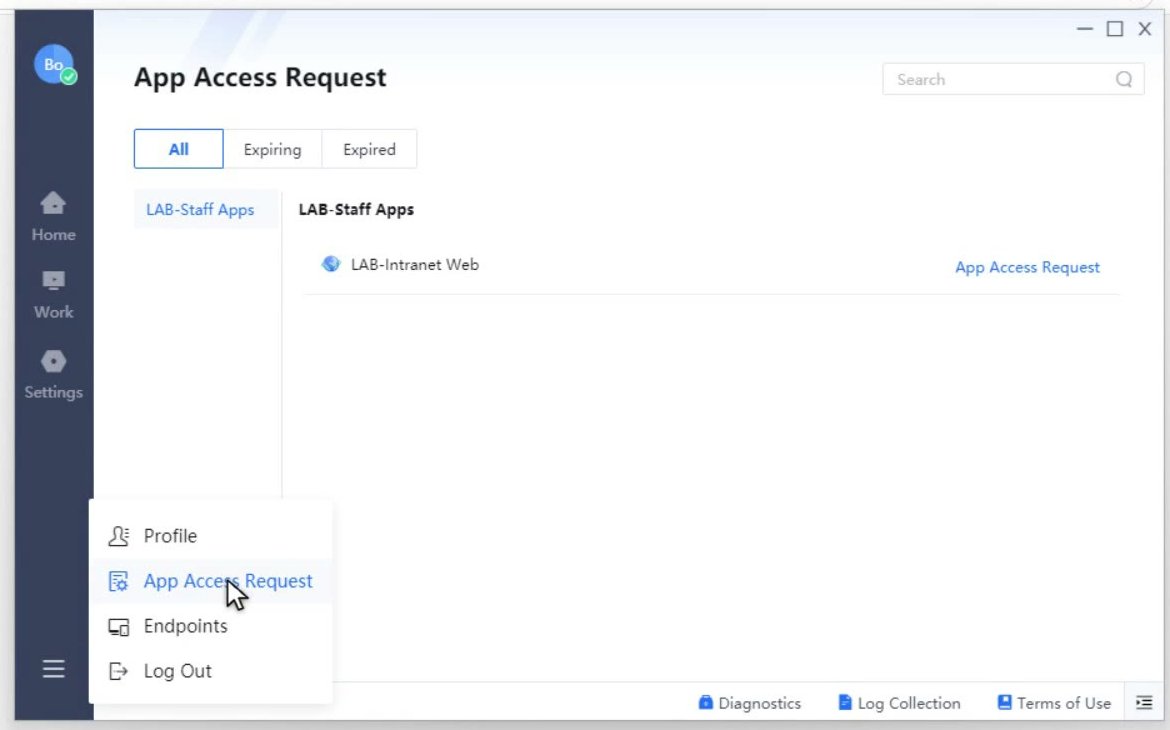This screenshot has height=730, width=1170.
Task: Click the Diagnostics icon in the footer
Action: [x=705, y=702]
